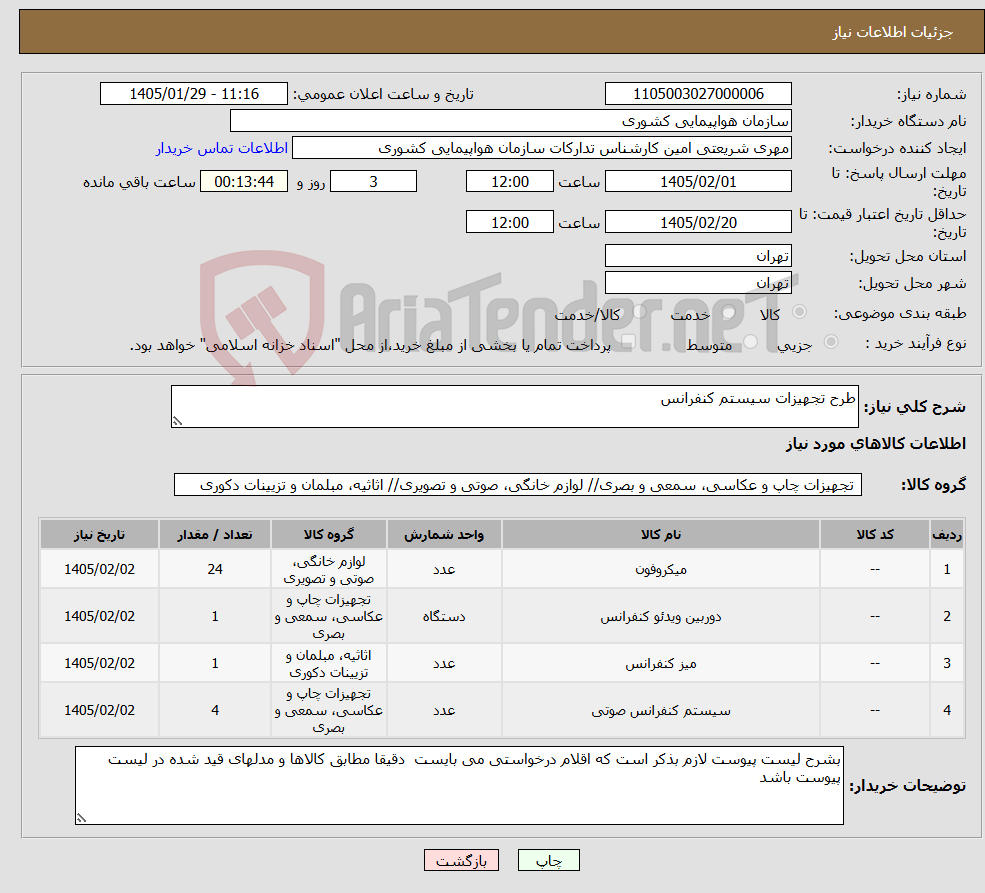The image size is (985, 893).
Task: Click the بازگشت back button
Action: (x=461, y=860)
